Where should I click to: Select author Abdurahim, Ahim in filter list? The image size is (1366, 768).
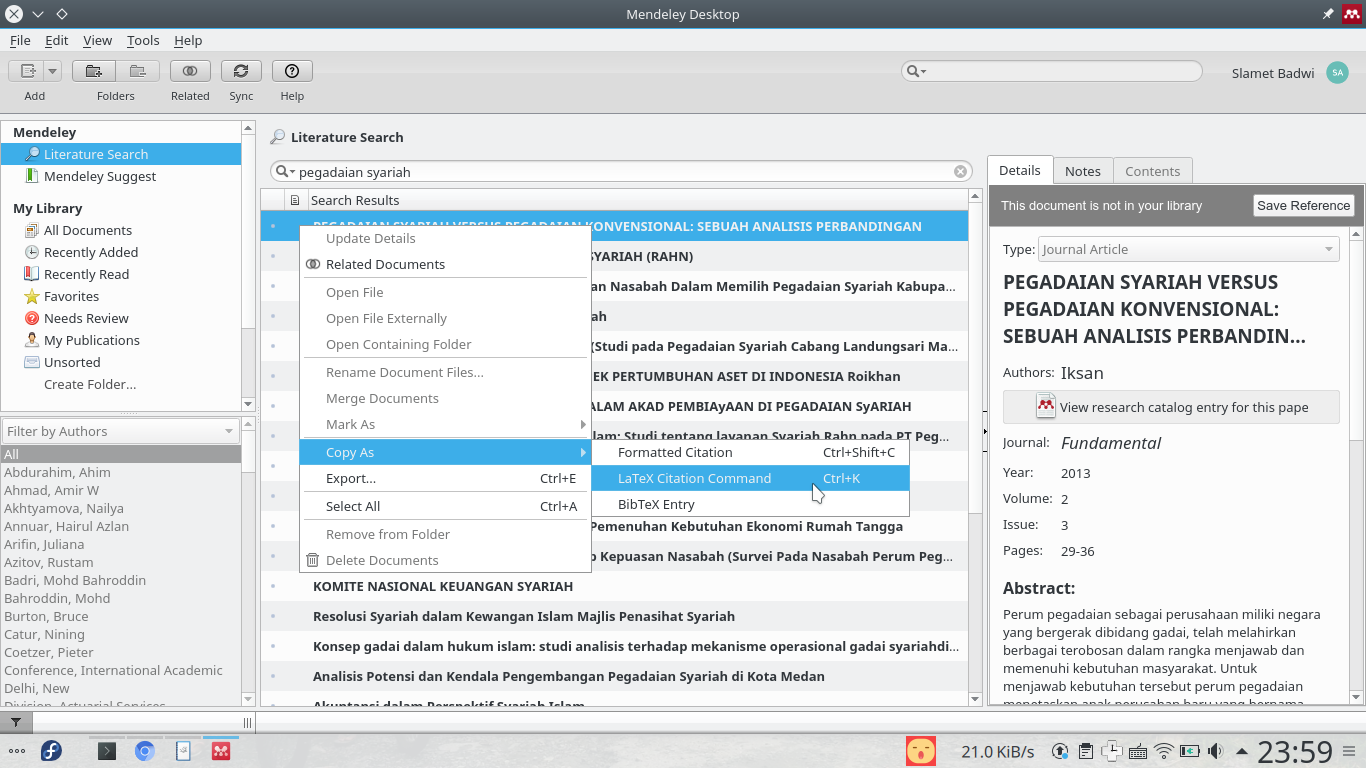(57, 472)
